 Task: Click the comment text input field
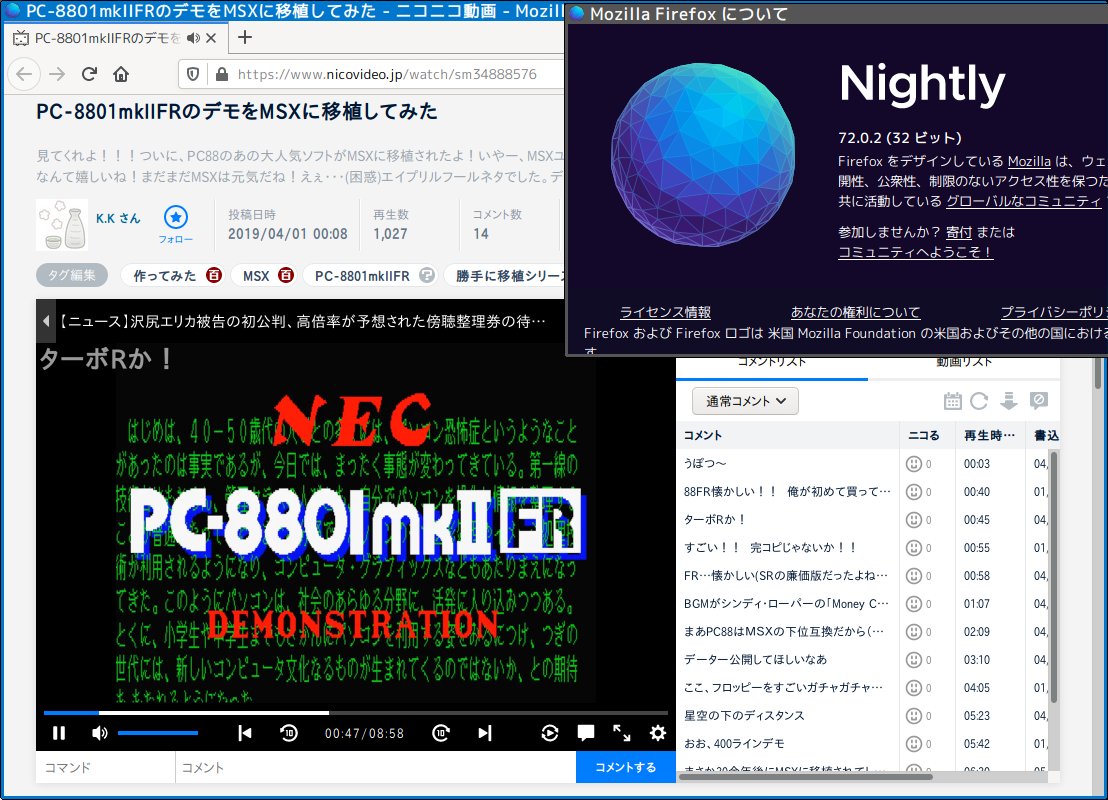click(x=376, y=767)
